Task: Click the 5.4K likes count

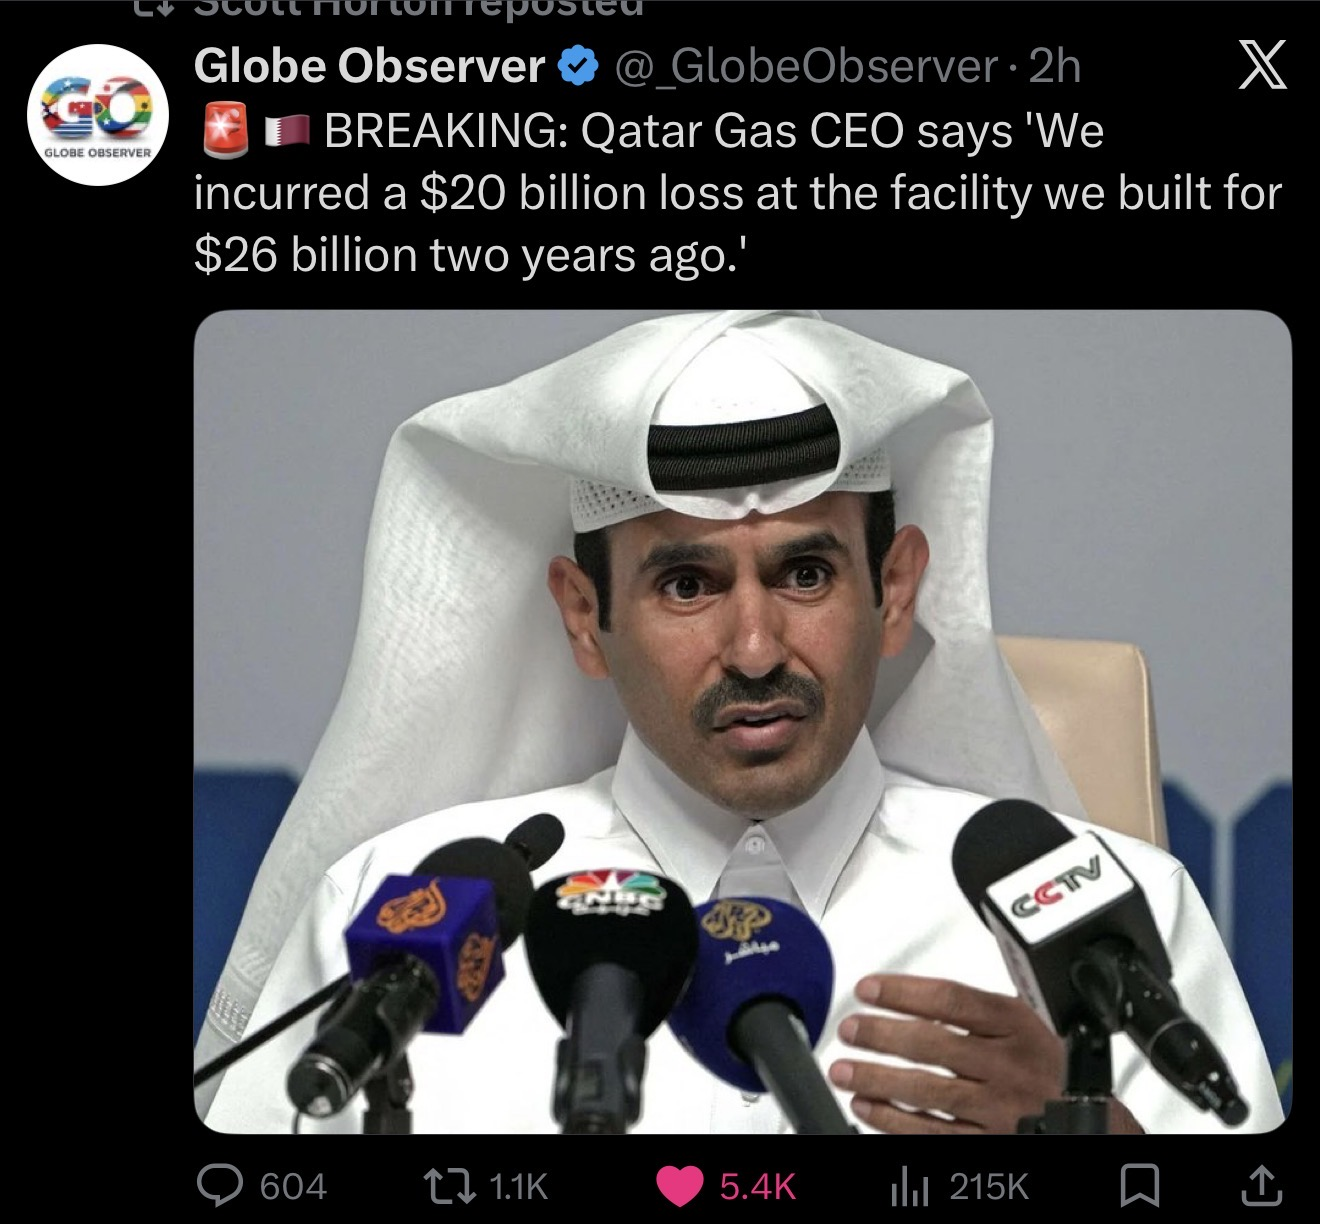Action: [757, 1187]
